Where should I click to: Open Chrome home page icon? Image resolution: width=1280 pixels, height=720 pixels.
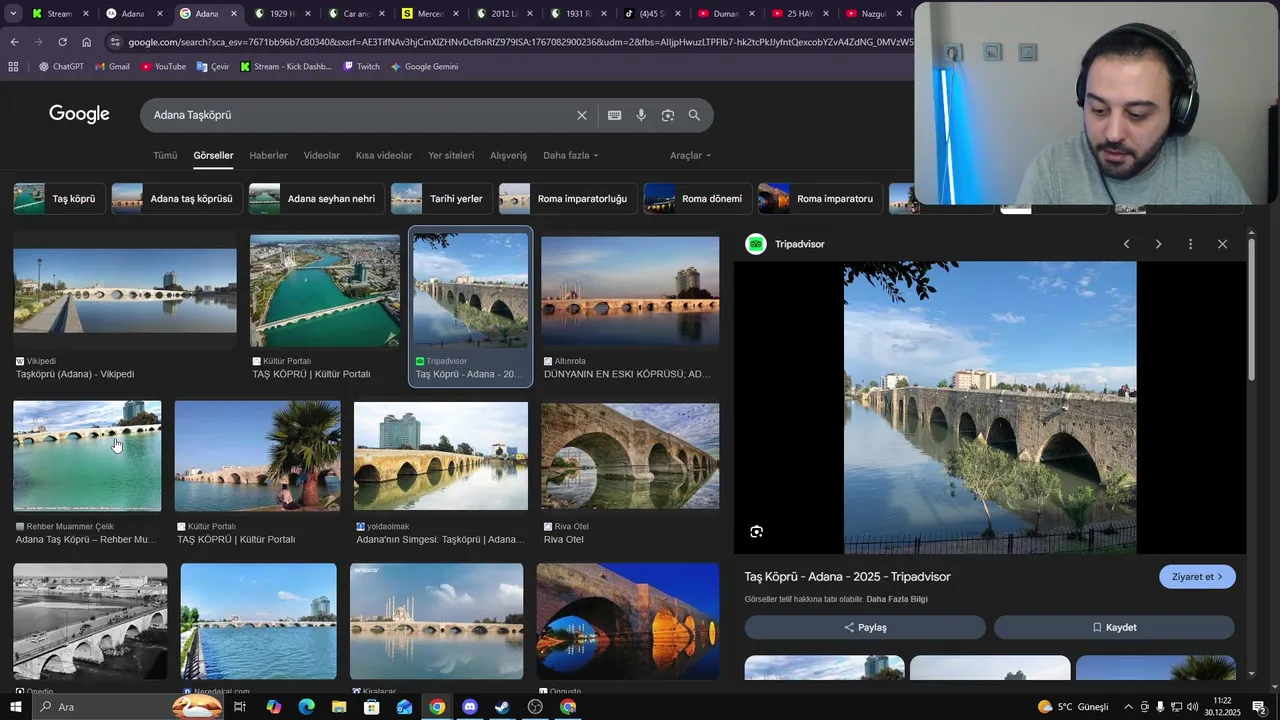[x=86, y=42]
